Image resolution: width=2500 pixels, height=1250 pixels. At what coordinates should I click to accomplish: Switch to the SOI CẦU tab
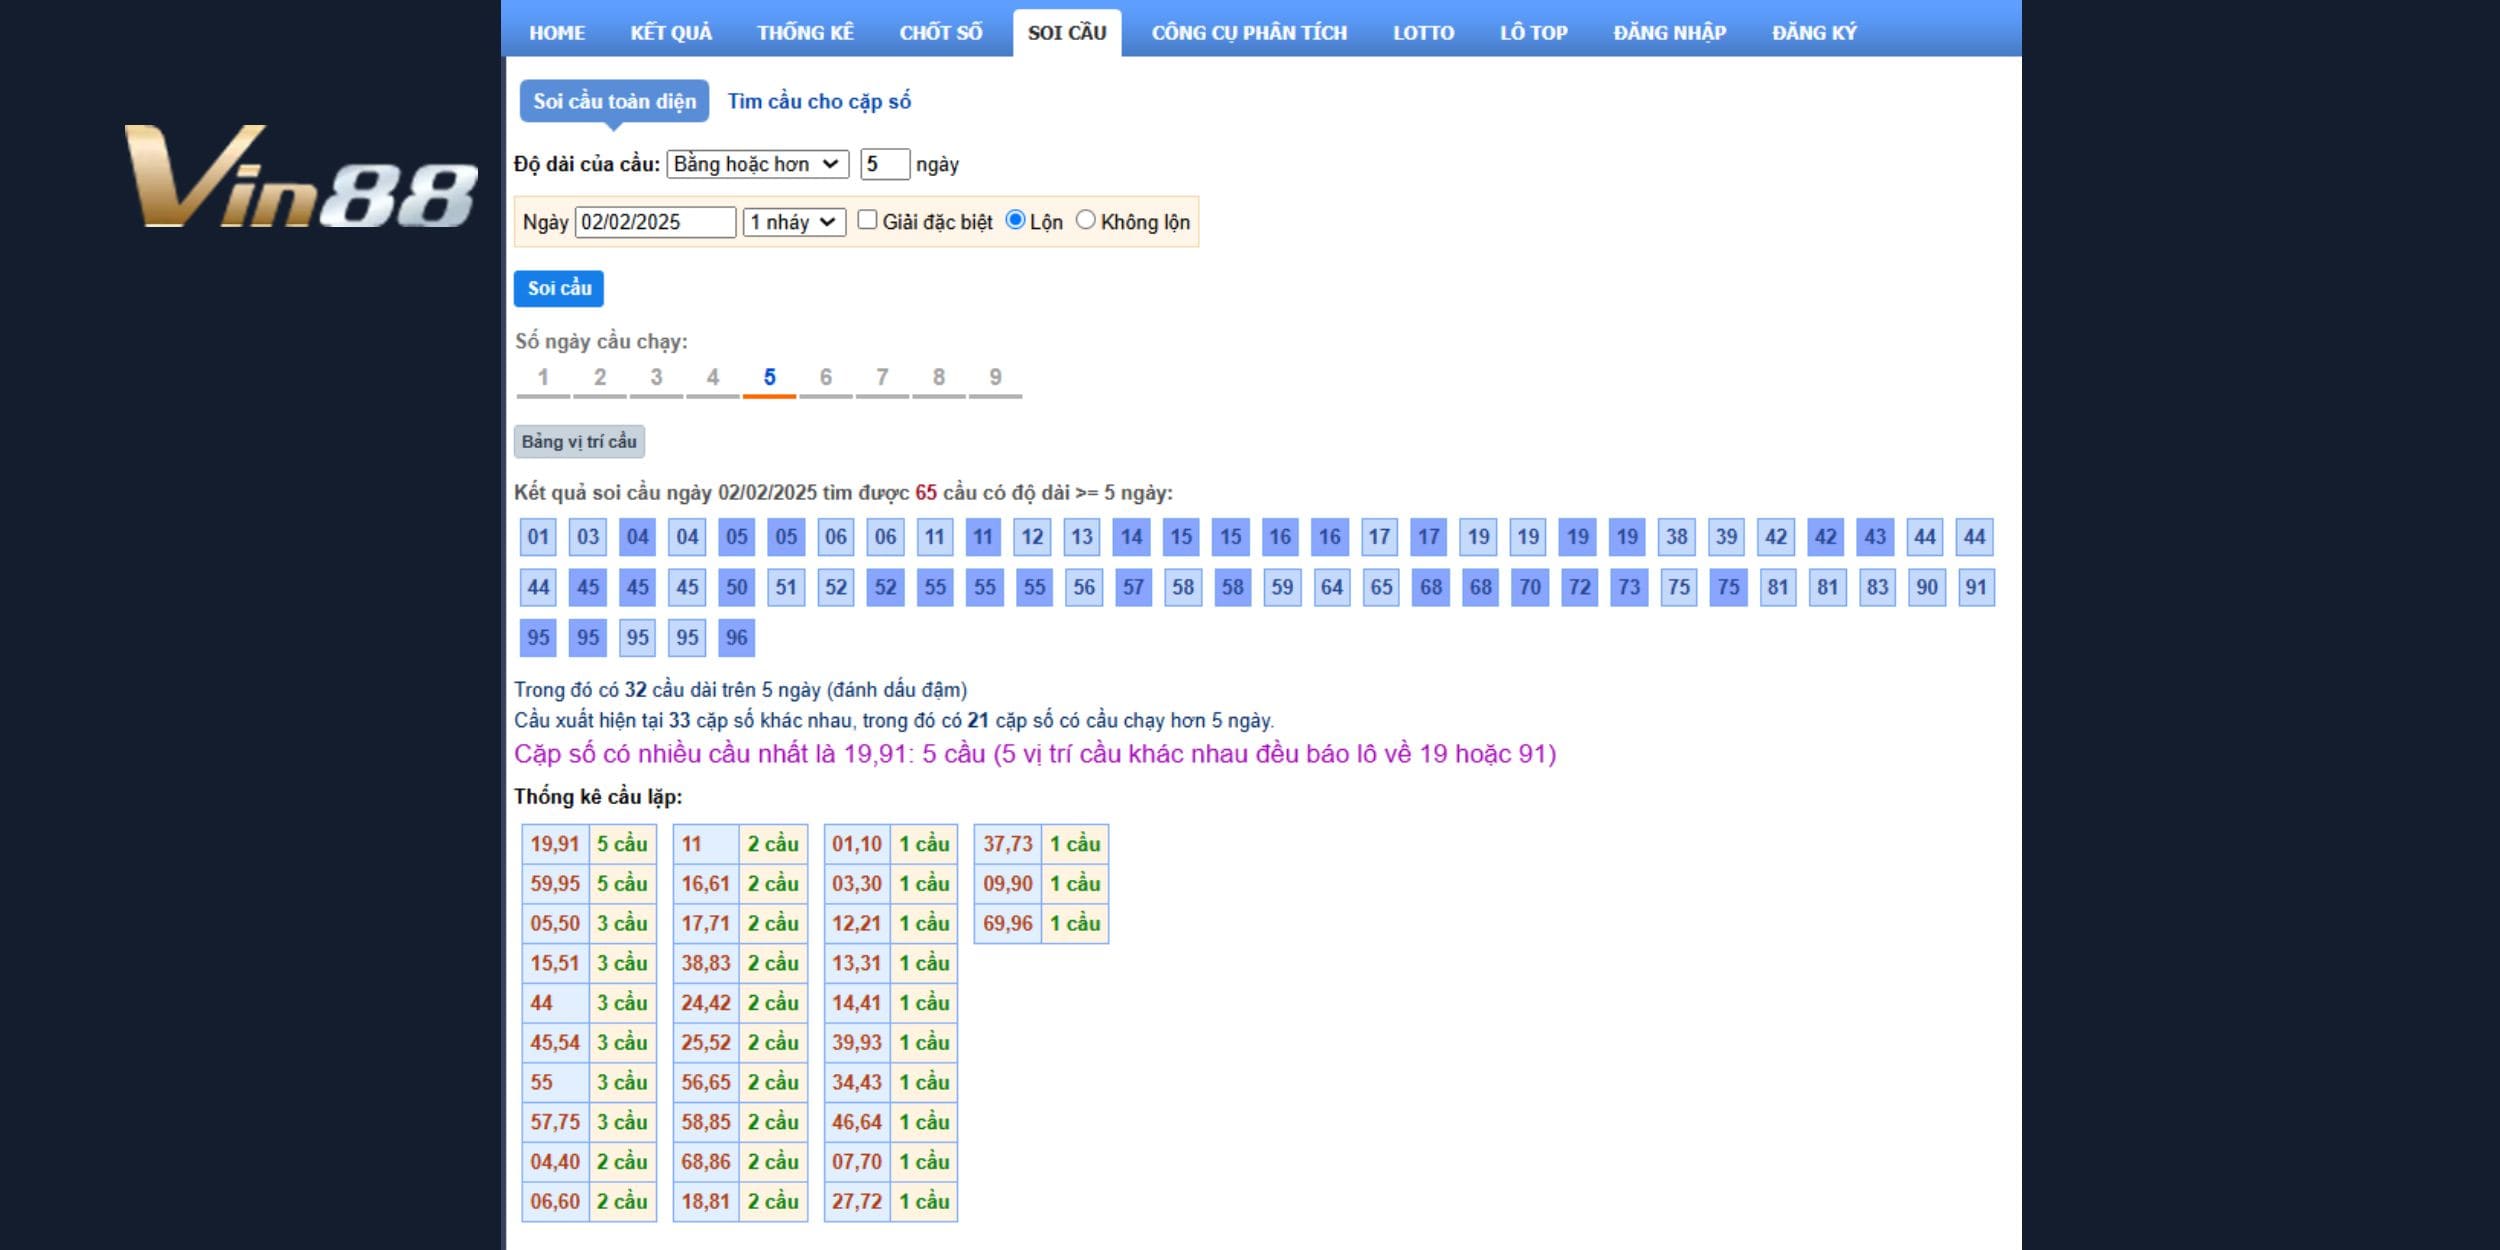coord(1067,33)
